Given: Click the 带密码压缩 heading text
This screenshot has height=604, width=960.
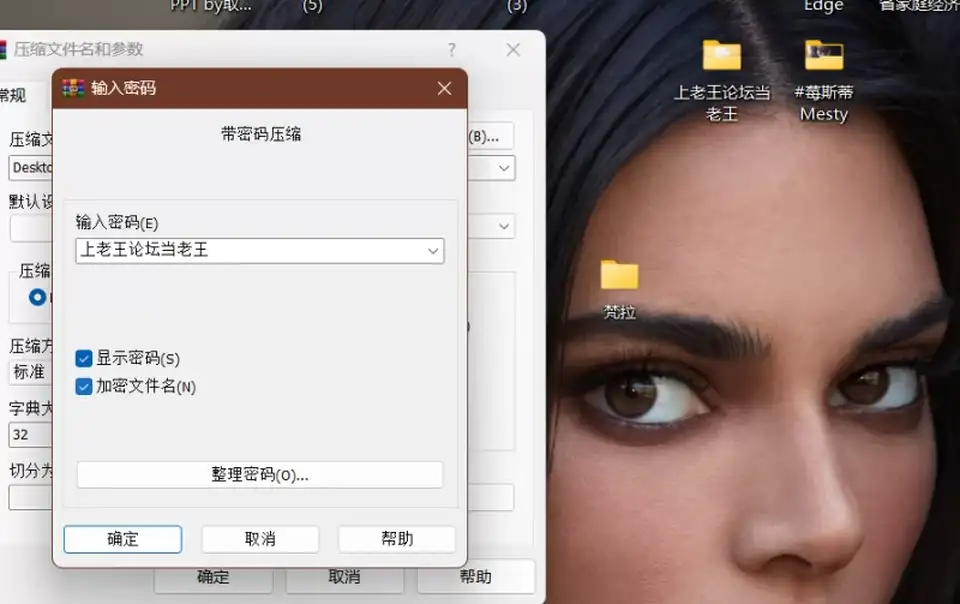Looking at the screenshot, I should (261, 134).
